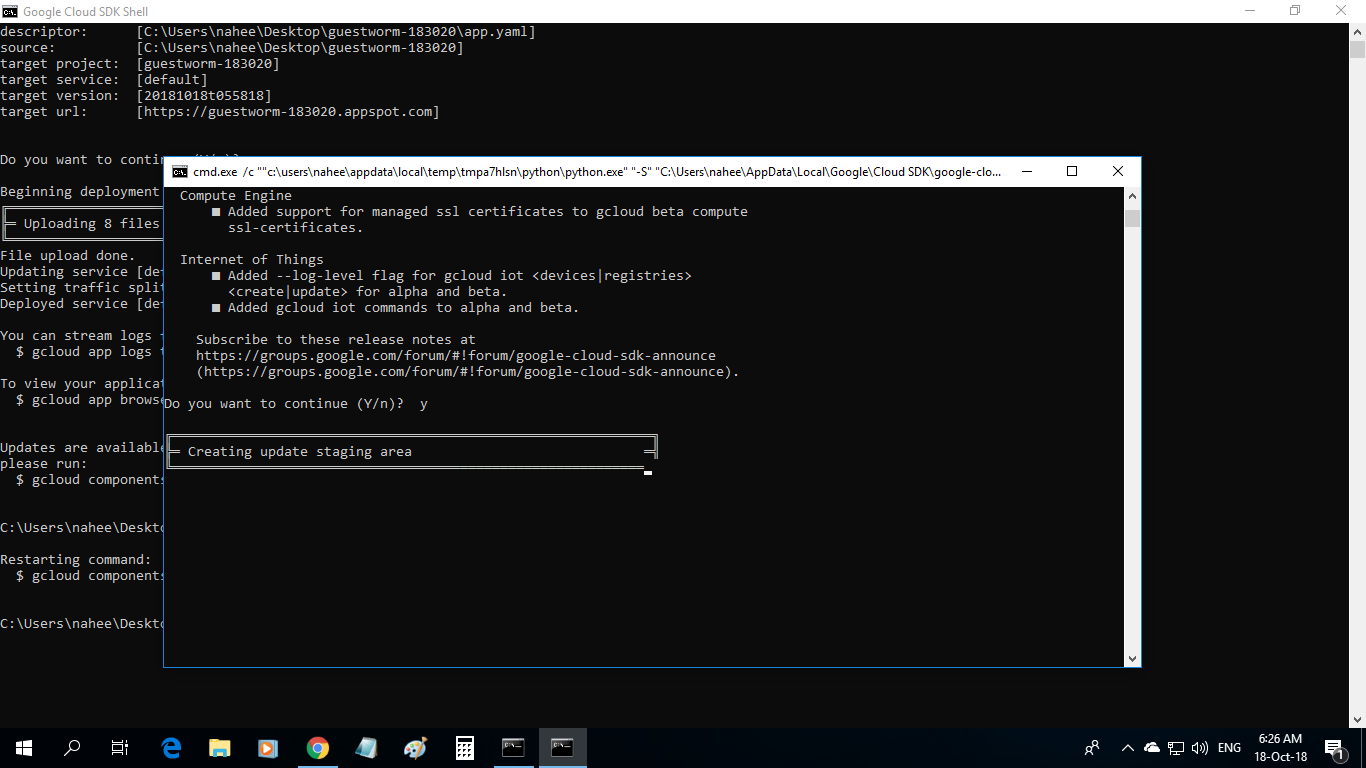Click the 'Compute Engine' heading in cmd.exe
The height and width of the screenshot is (768, 1366).
coord(236,196)
